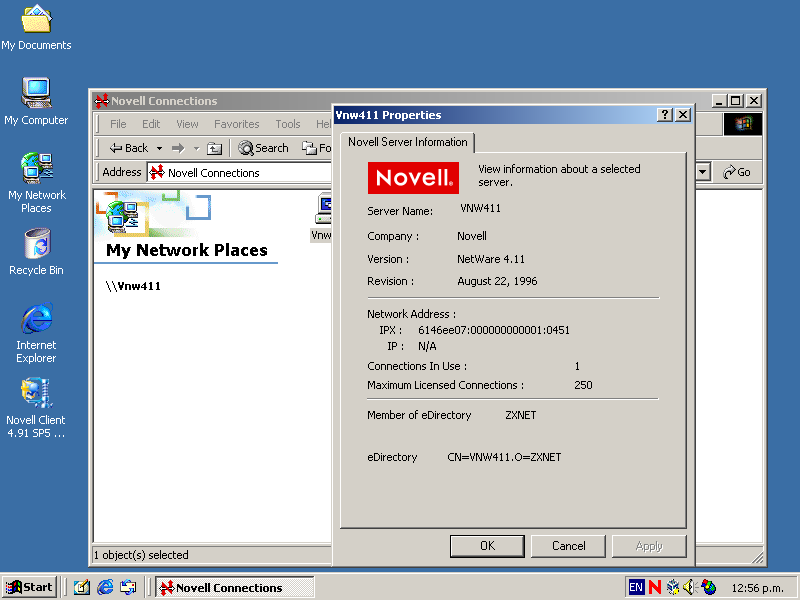
Task: Open the Tools menu
Action: 288,124
